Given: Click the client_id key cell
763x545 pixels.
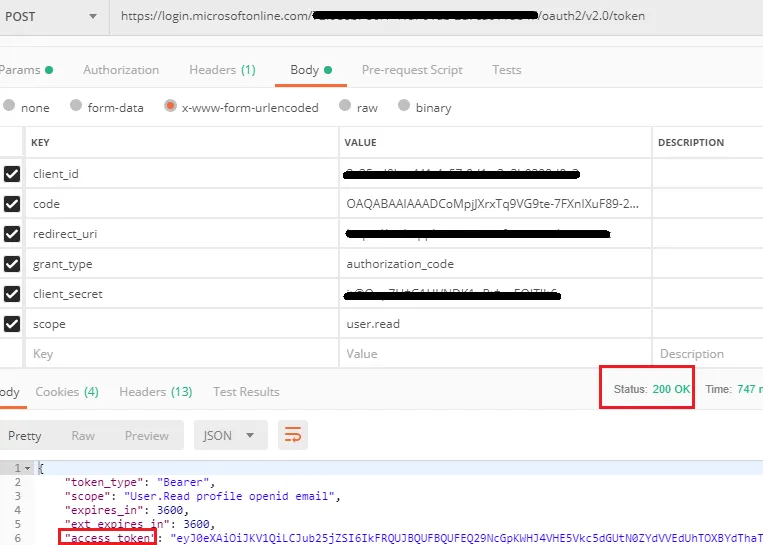Looking at the screenshot, I should [x=182, y=174].
